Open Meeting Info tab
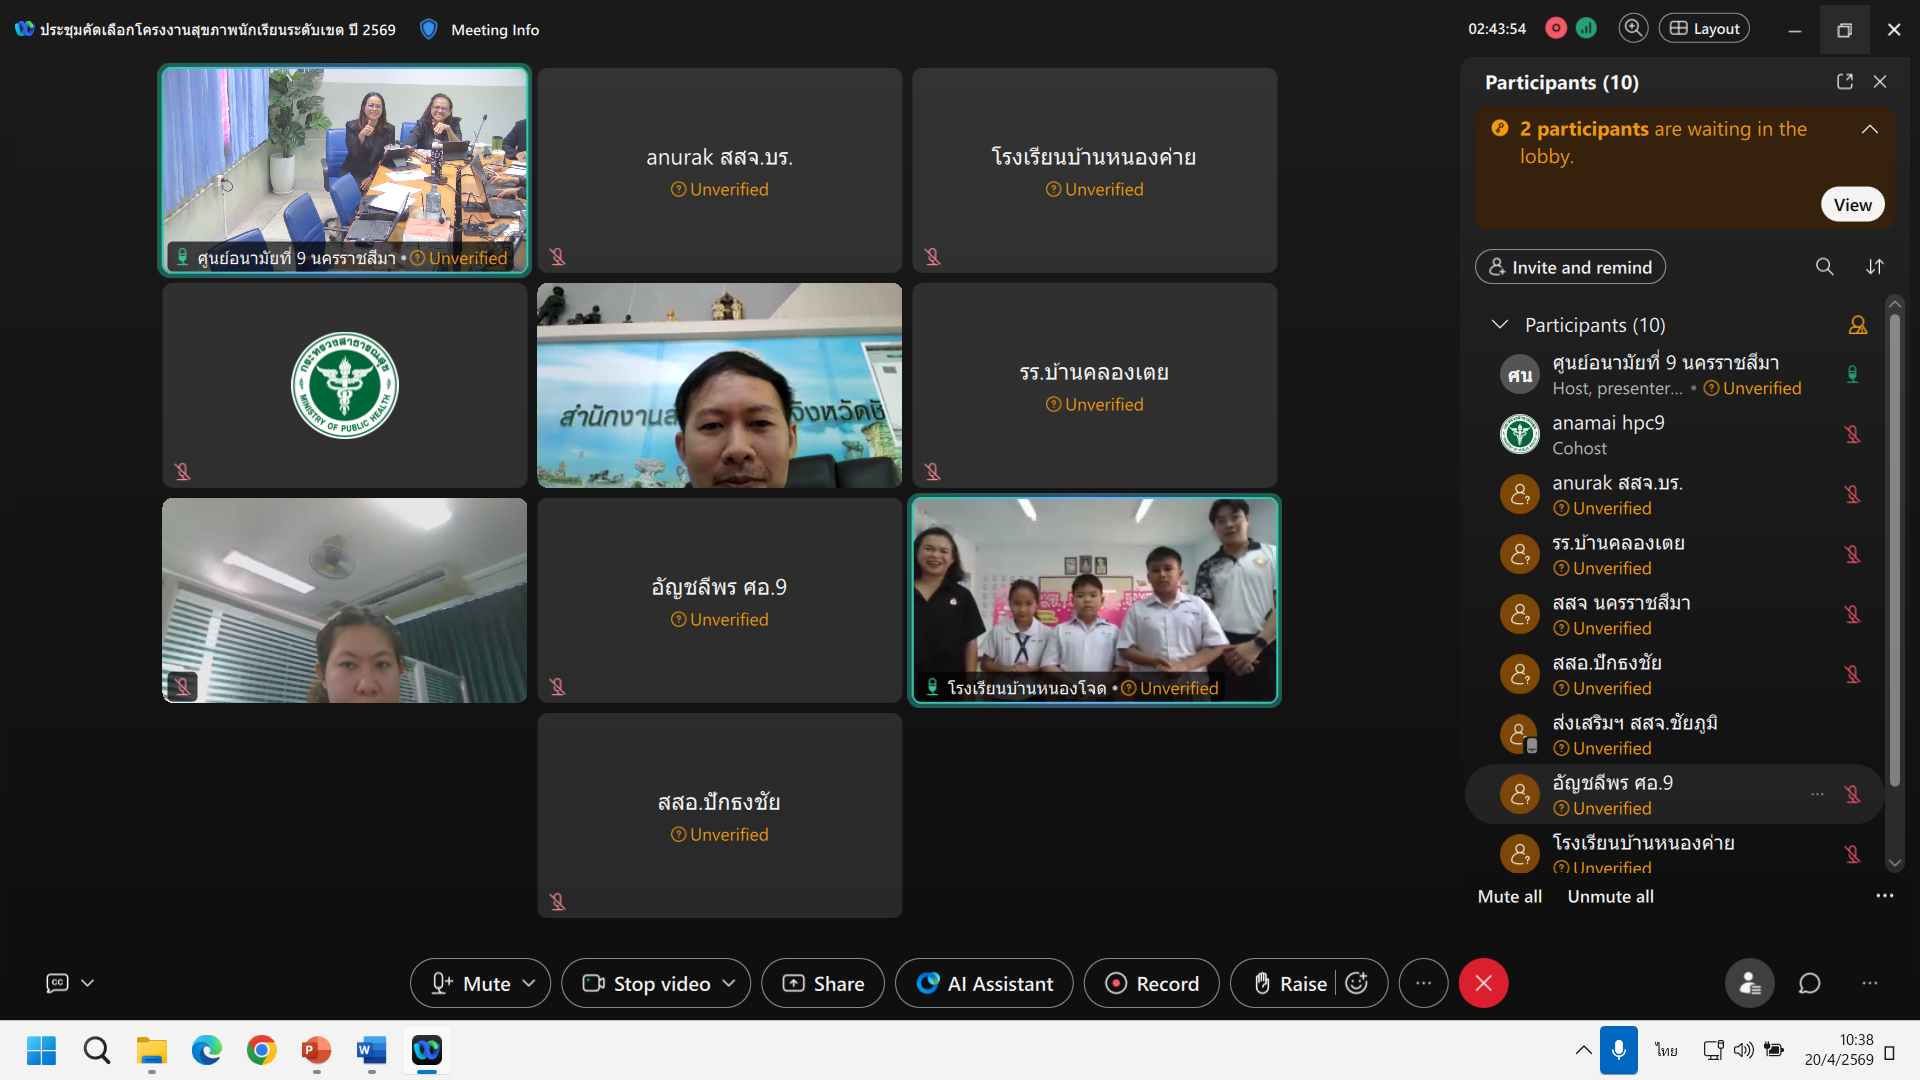Viewport: 1920px width, 1080px height. point(494,30)
